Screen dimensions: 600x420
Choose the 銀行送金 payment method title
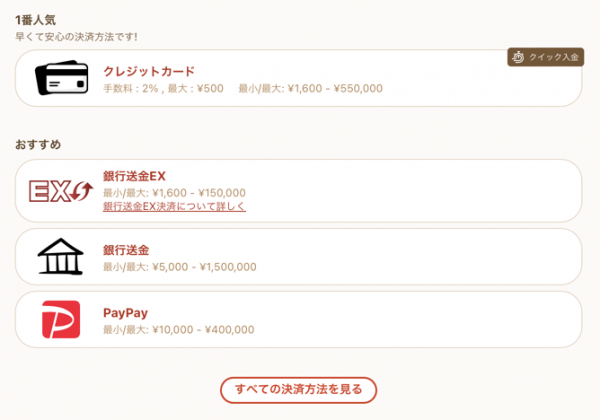point(126,250)
